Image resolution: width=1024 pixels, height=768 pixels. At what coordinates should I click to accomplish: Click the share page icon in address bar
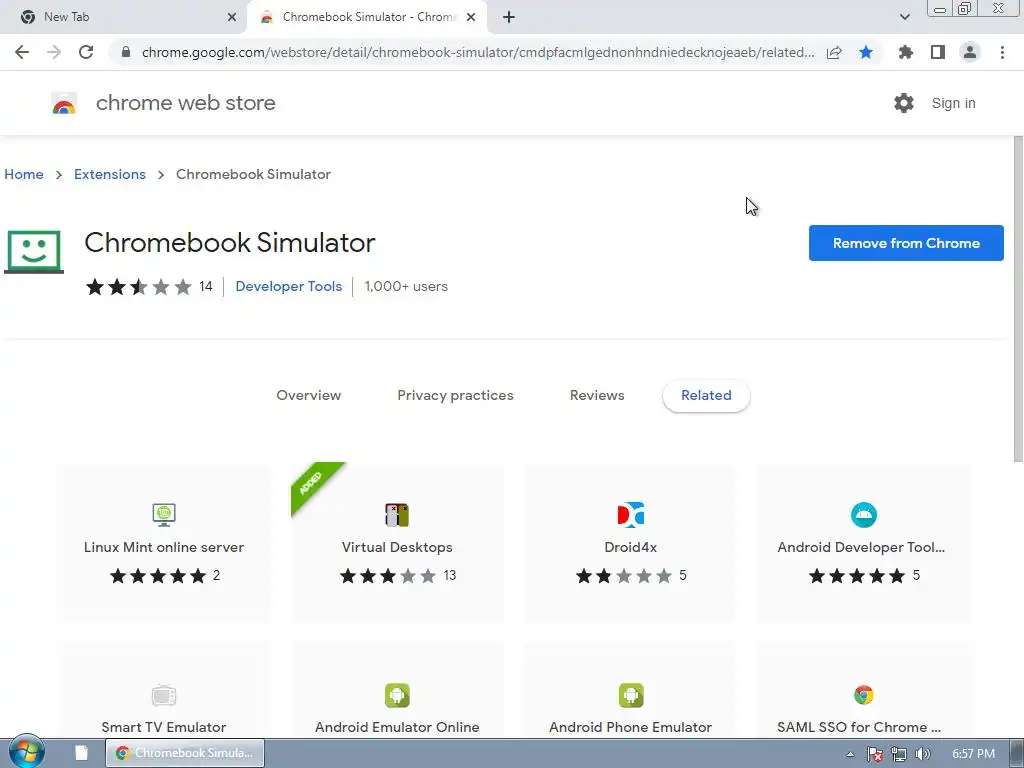834,52
